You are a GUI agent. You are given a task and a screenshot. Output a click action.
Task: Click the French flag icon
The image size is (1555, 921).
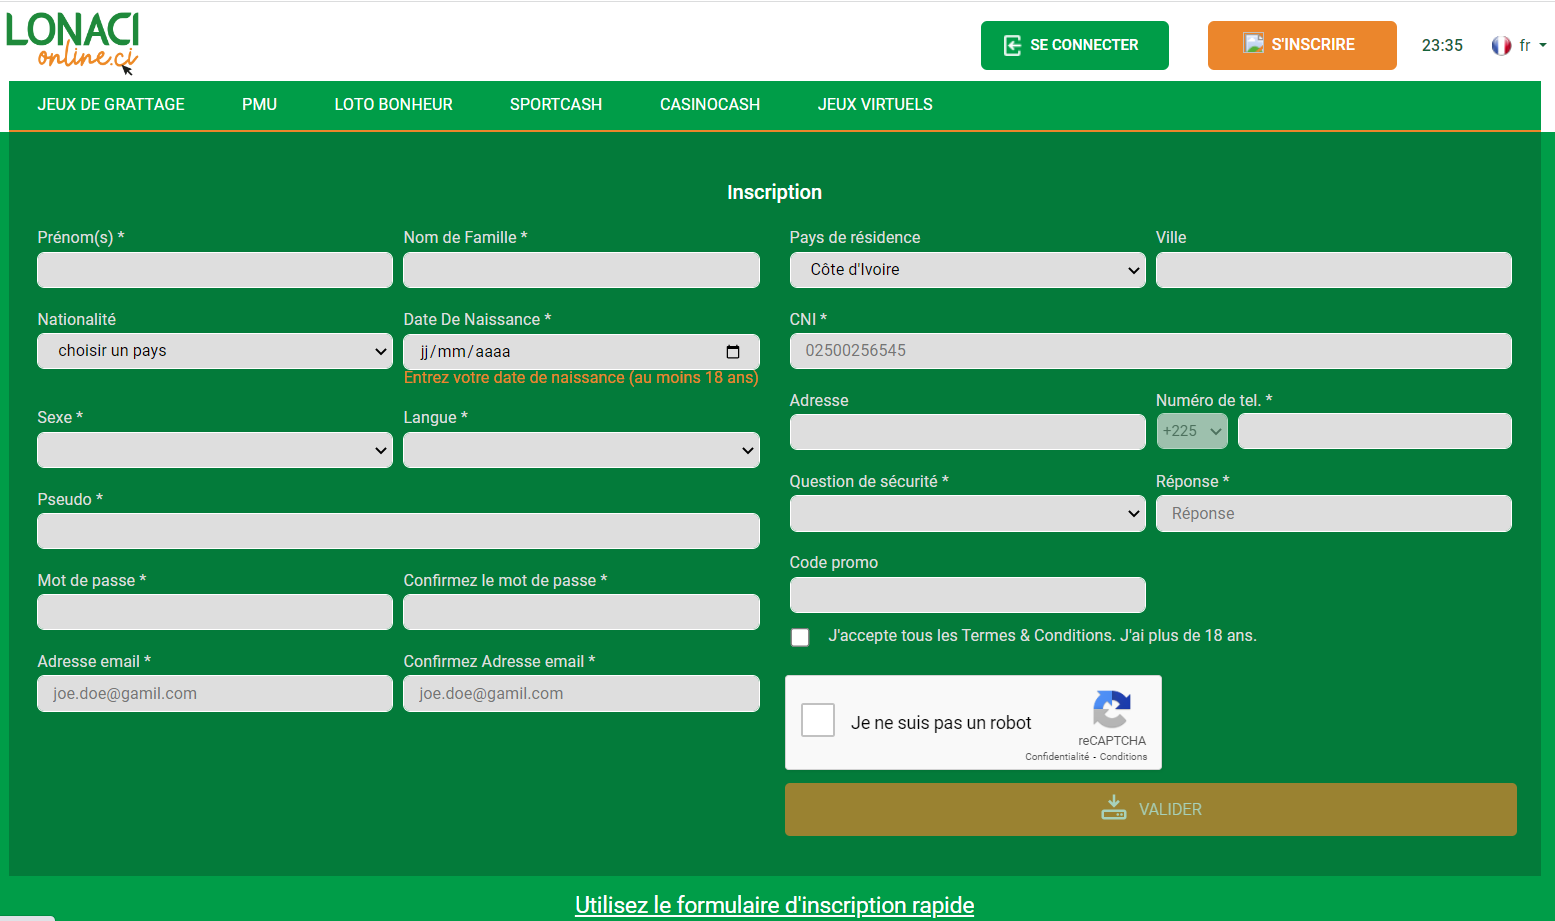pyautogui.click(x=1501, y=45)
